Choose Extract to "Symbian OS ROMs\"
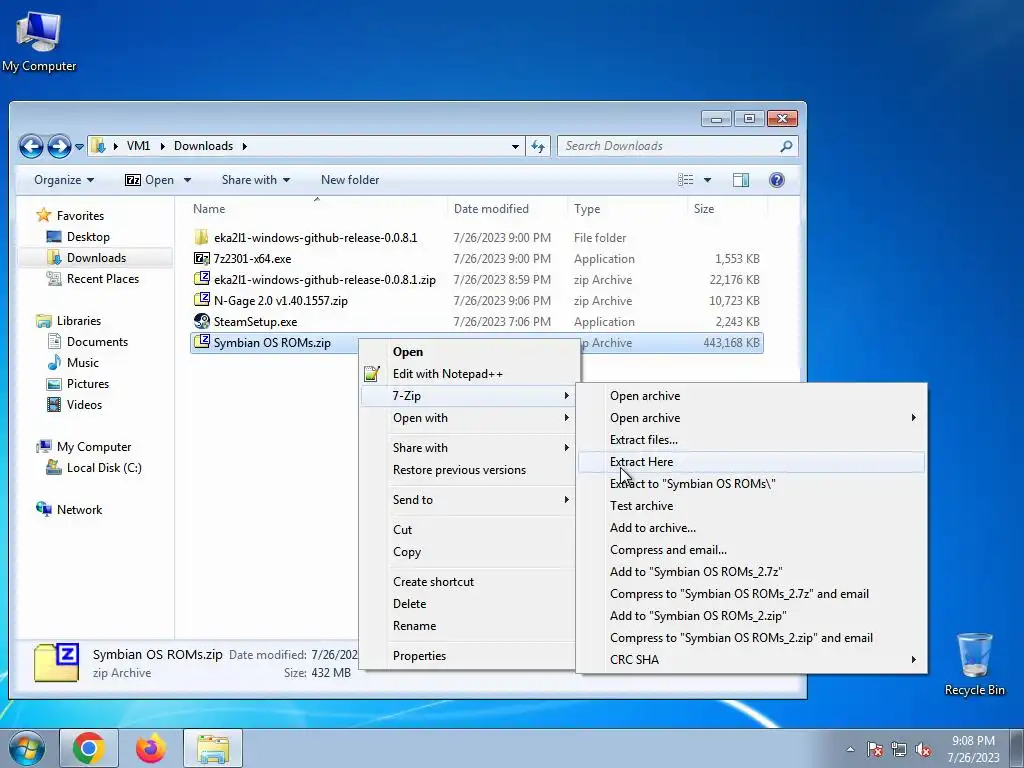The width and height of the screenshot is (1024, 768). click(x=751, y=484)
